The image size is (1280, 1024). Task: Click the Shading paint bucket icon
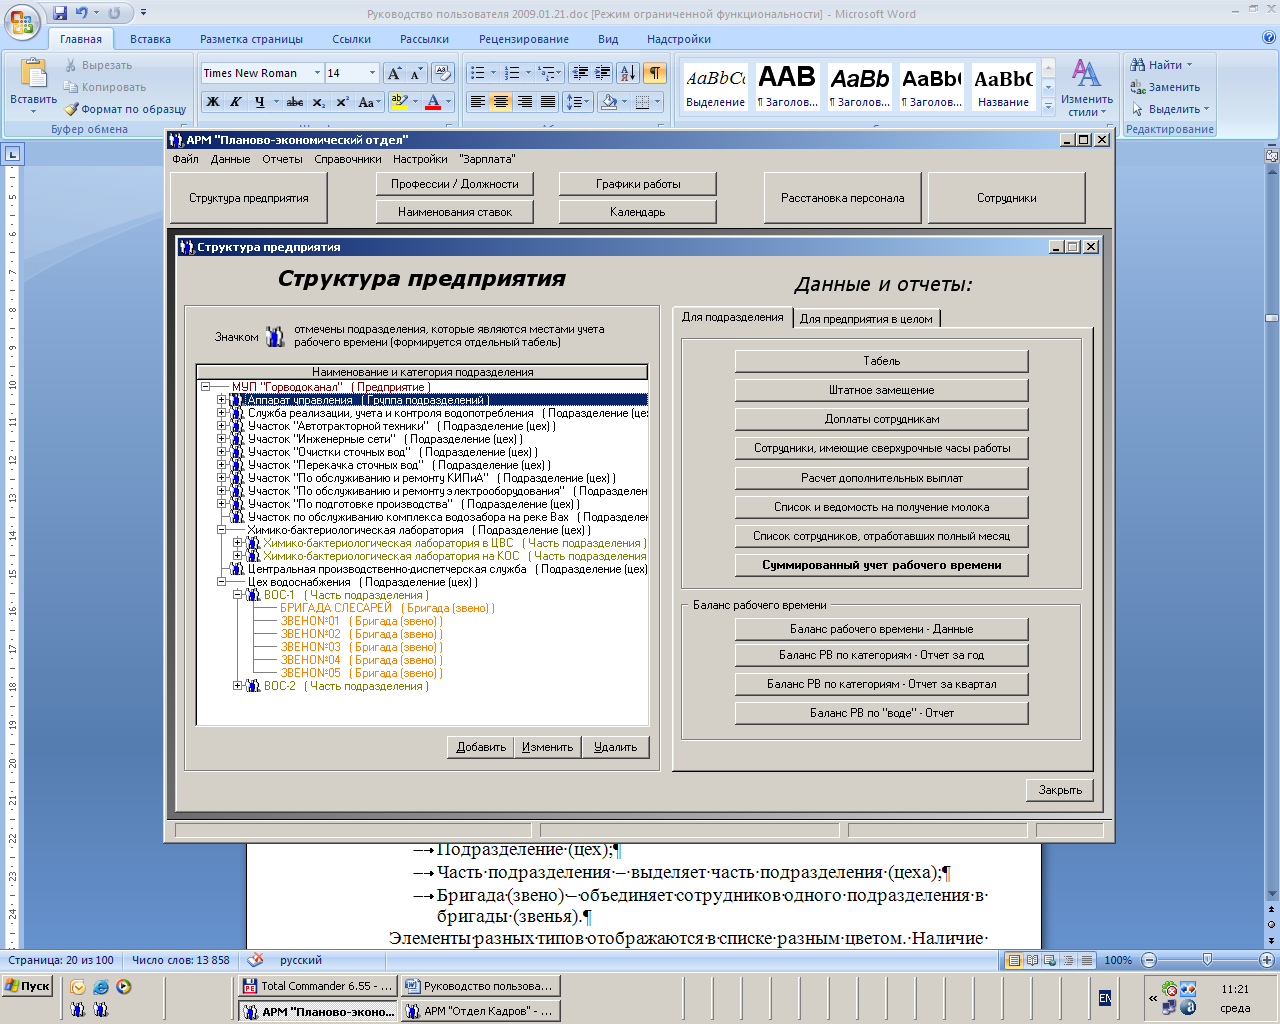click(608, 102)
